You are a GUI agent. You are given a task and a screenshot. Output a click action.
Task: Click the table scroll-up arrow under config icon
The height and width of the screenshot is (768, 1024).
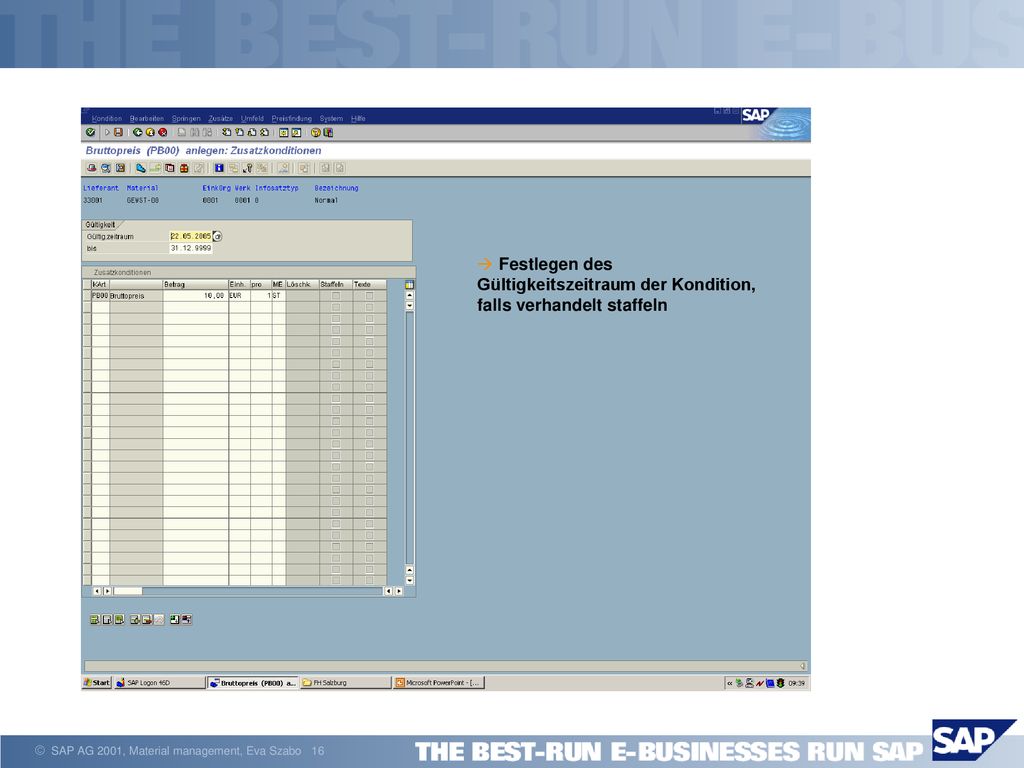409,295
